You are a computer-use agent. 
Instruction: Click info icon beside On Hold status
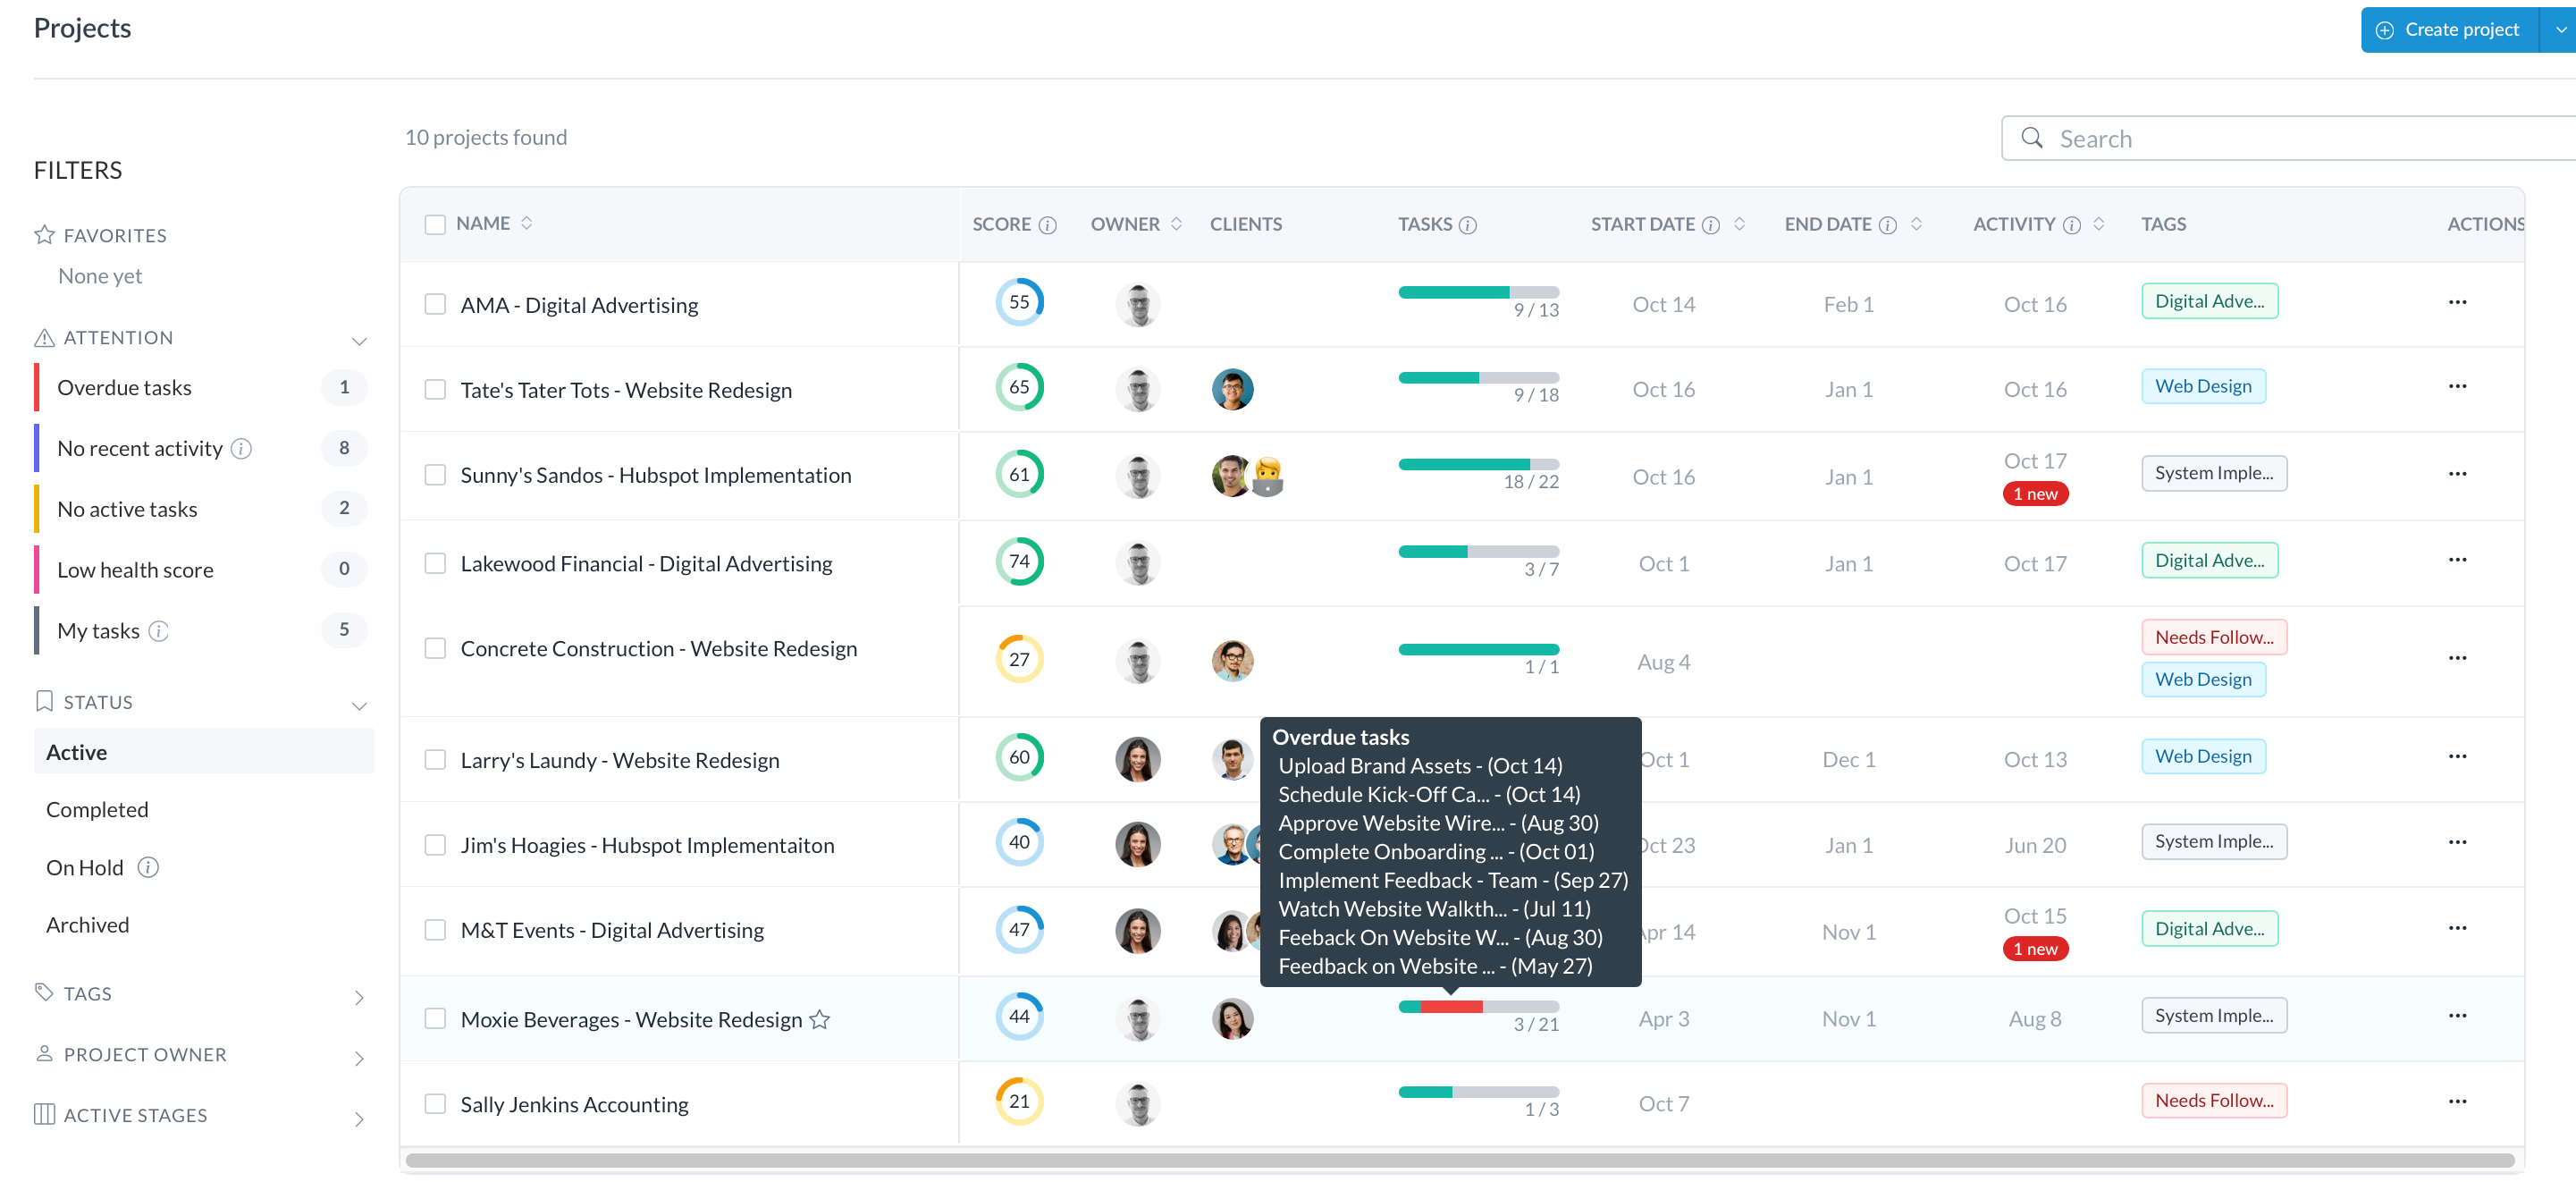(148, 867)
